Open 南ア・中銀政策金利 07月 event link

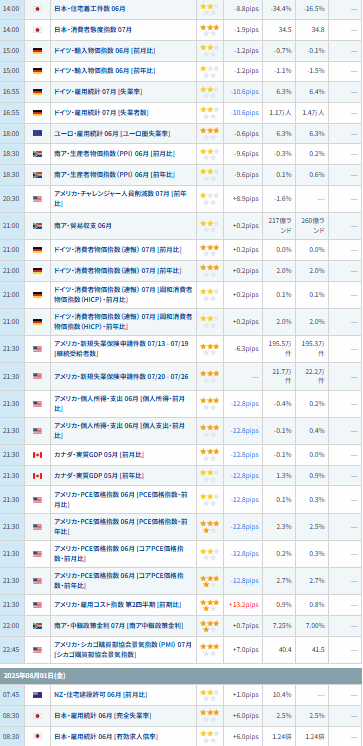[118, 626]
